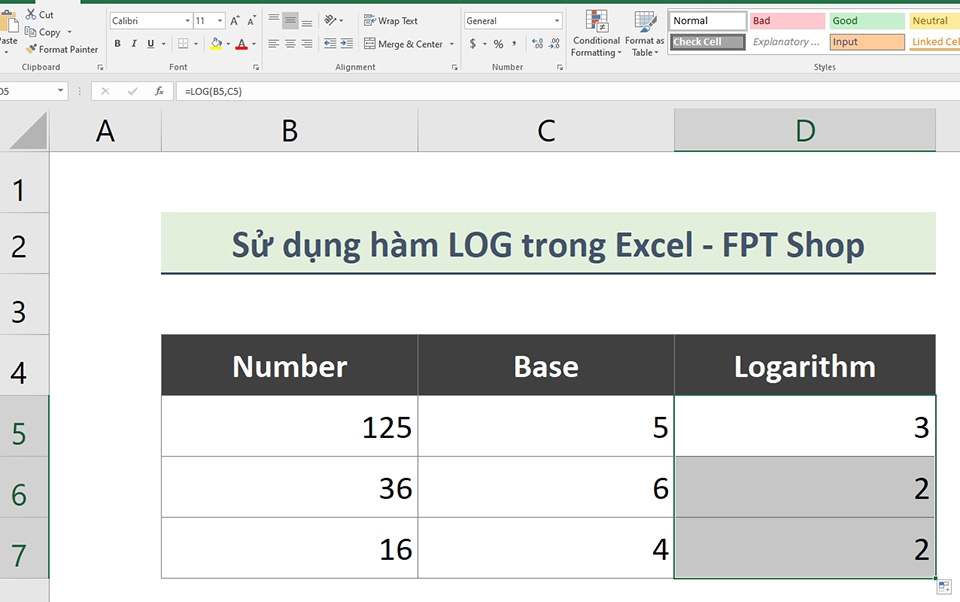This screenshot has width=960, height=602.
Task: Increase font size with the large A icon
Action: [x=234, y=21]
